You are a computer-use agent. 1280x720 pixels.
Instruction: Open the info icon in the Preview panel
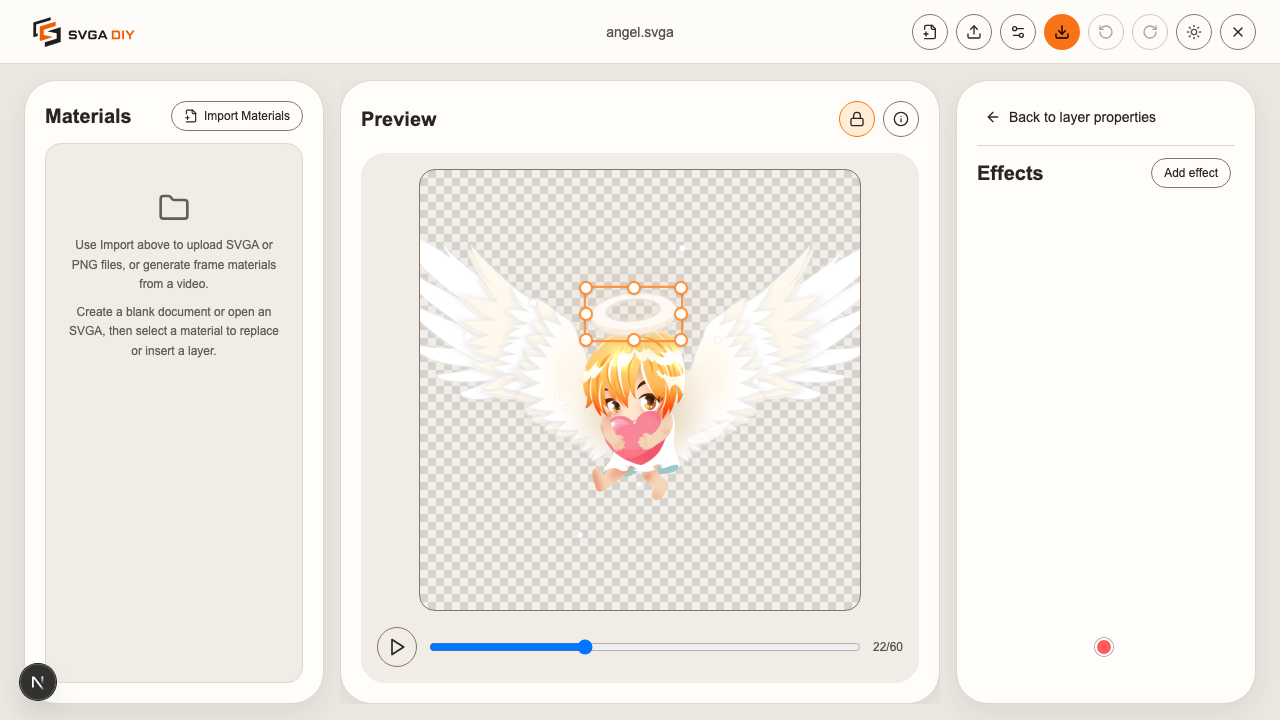pyautogui.click(x=901, y=119)
